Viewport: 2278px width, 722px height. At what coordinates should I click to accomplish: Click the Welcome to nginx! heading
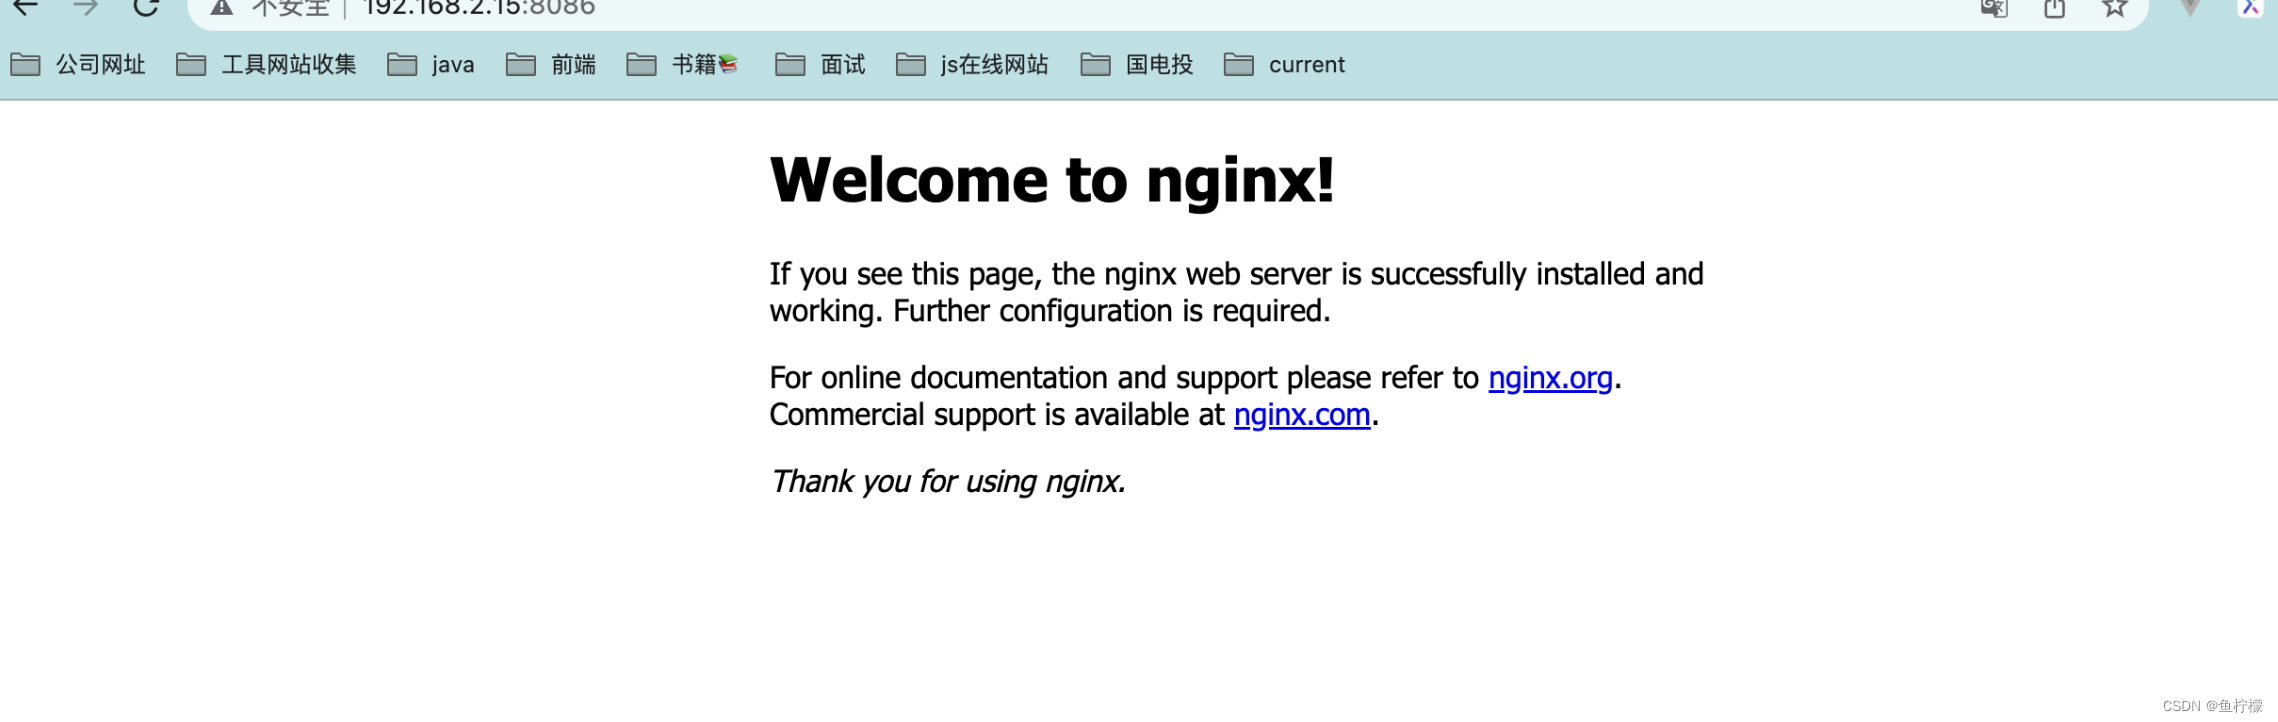(1052, 181)
